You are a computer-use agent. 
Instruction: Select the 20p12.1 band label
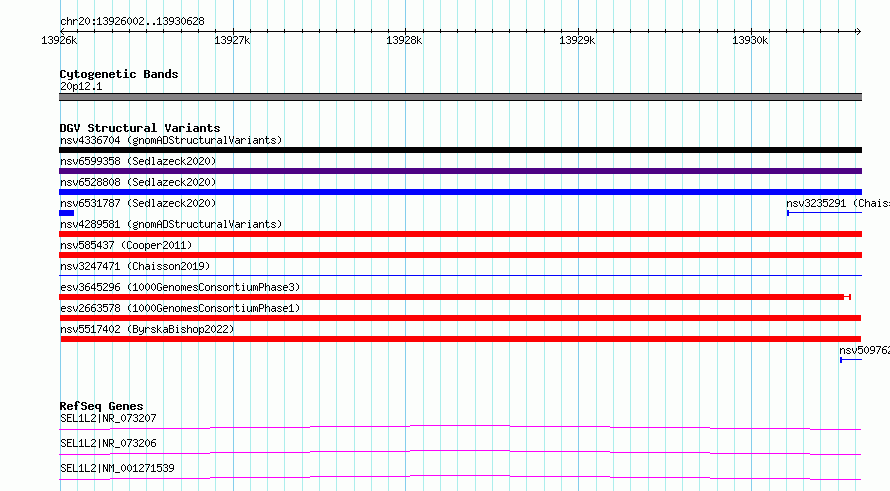click(81, 86)
